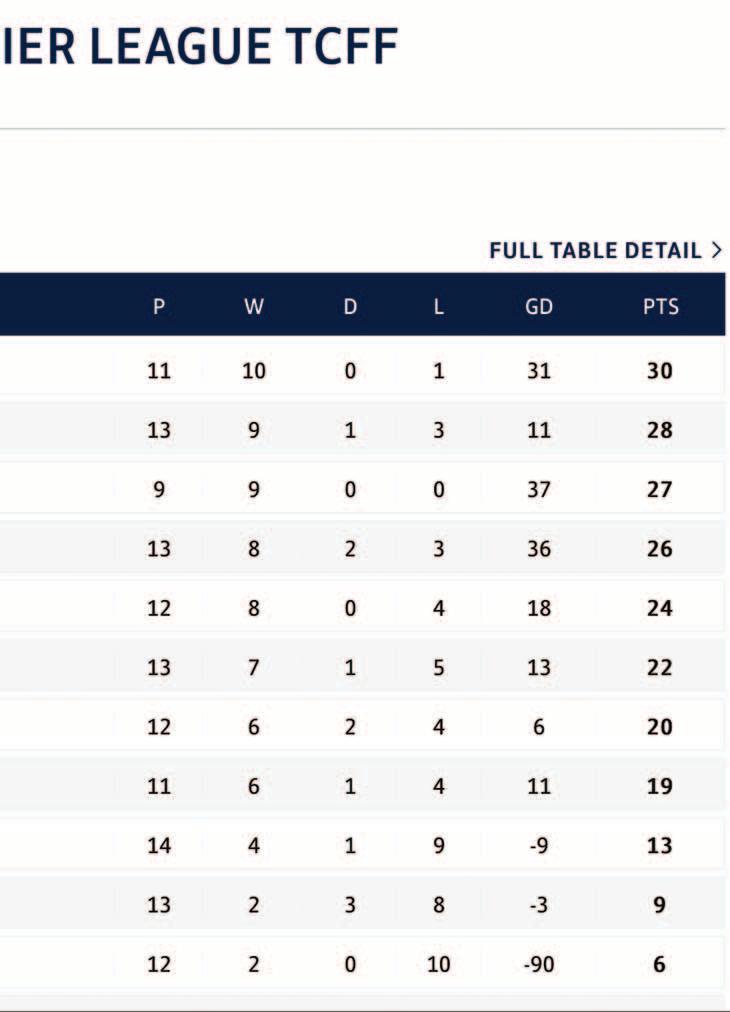Image resolution: width=730 pixels, height=1012 pixels.
Task: Click the -90 goal difference cell
Action: 539,965
